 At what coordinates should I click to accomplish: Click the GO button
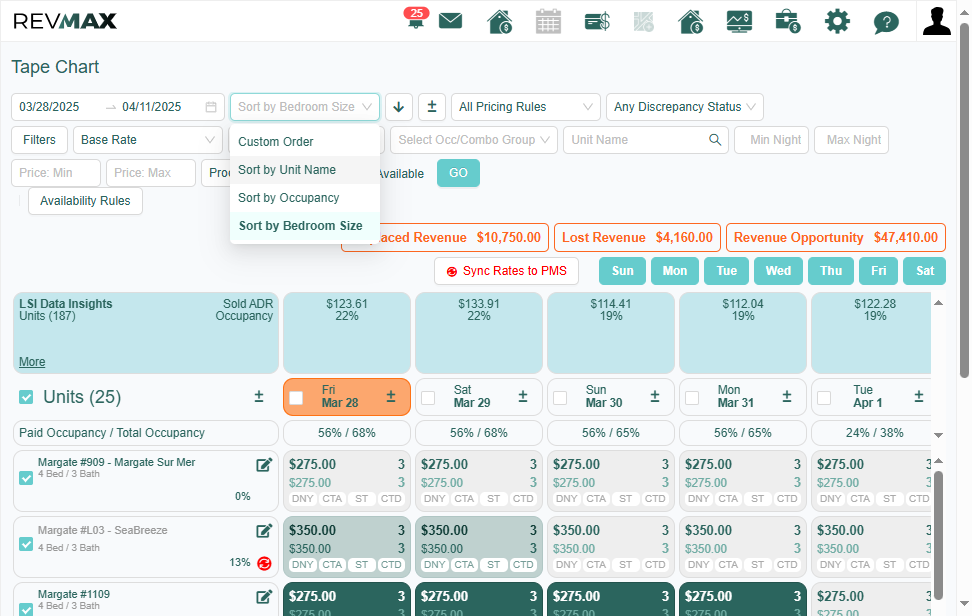click(x=458, y=173)
